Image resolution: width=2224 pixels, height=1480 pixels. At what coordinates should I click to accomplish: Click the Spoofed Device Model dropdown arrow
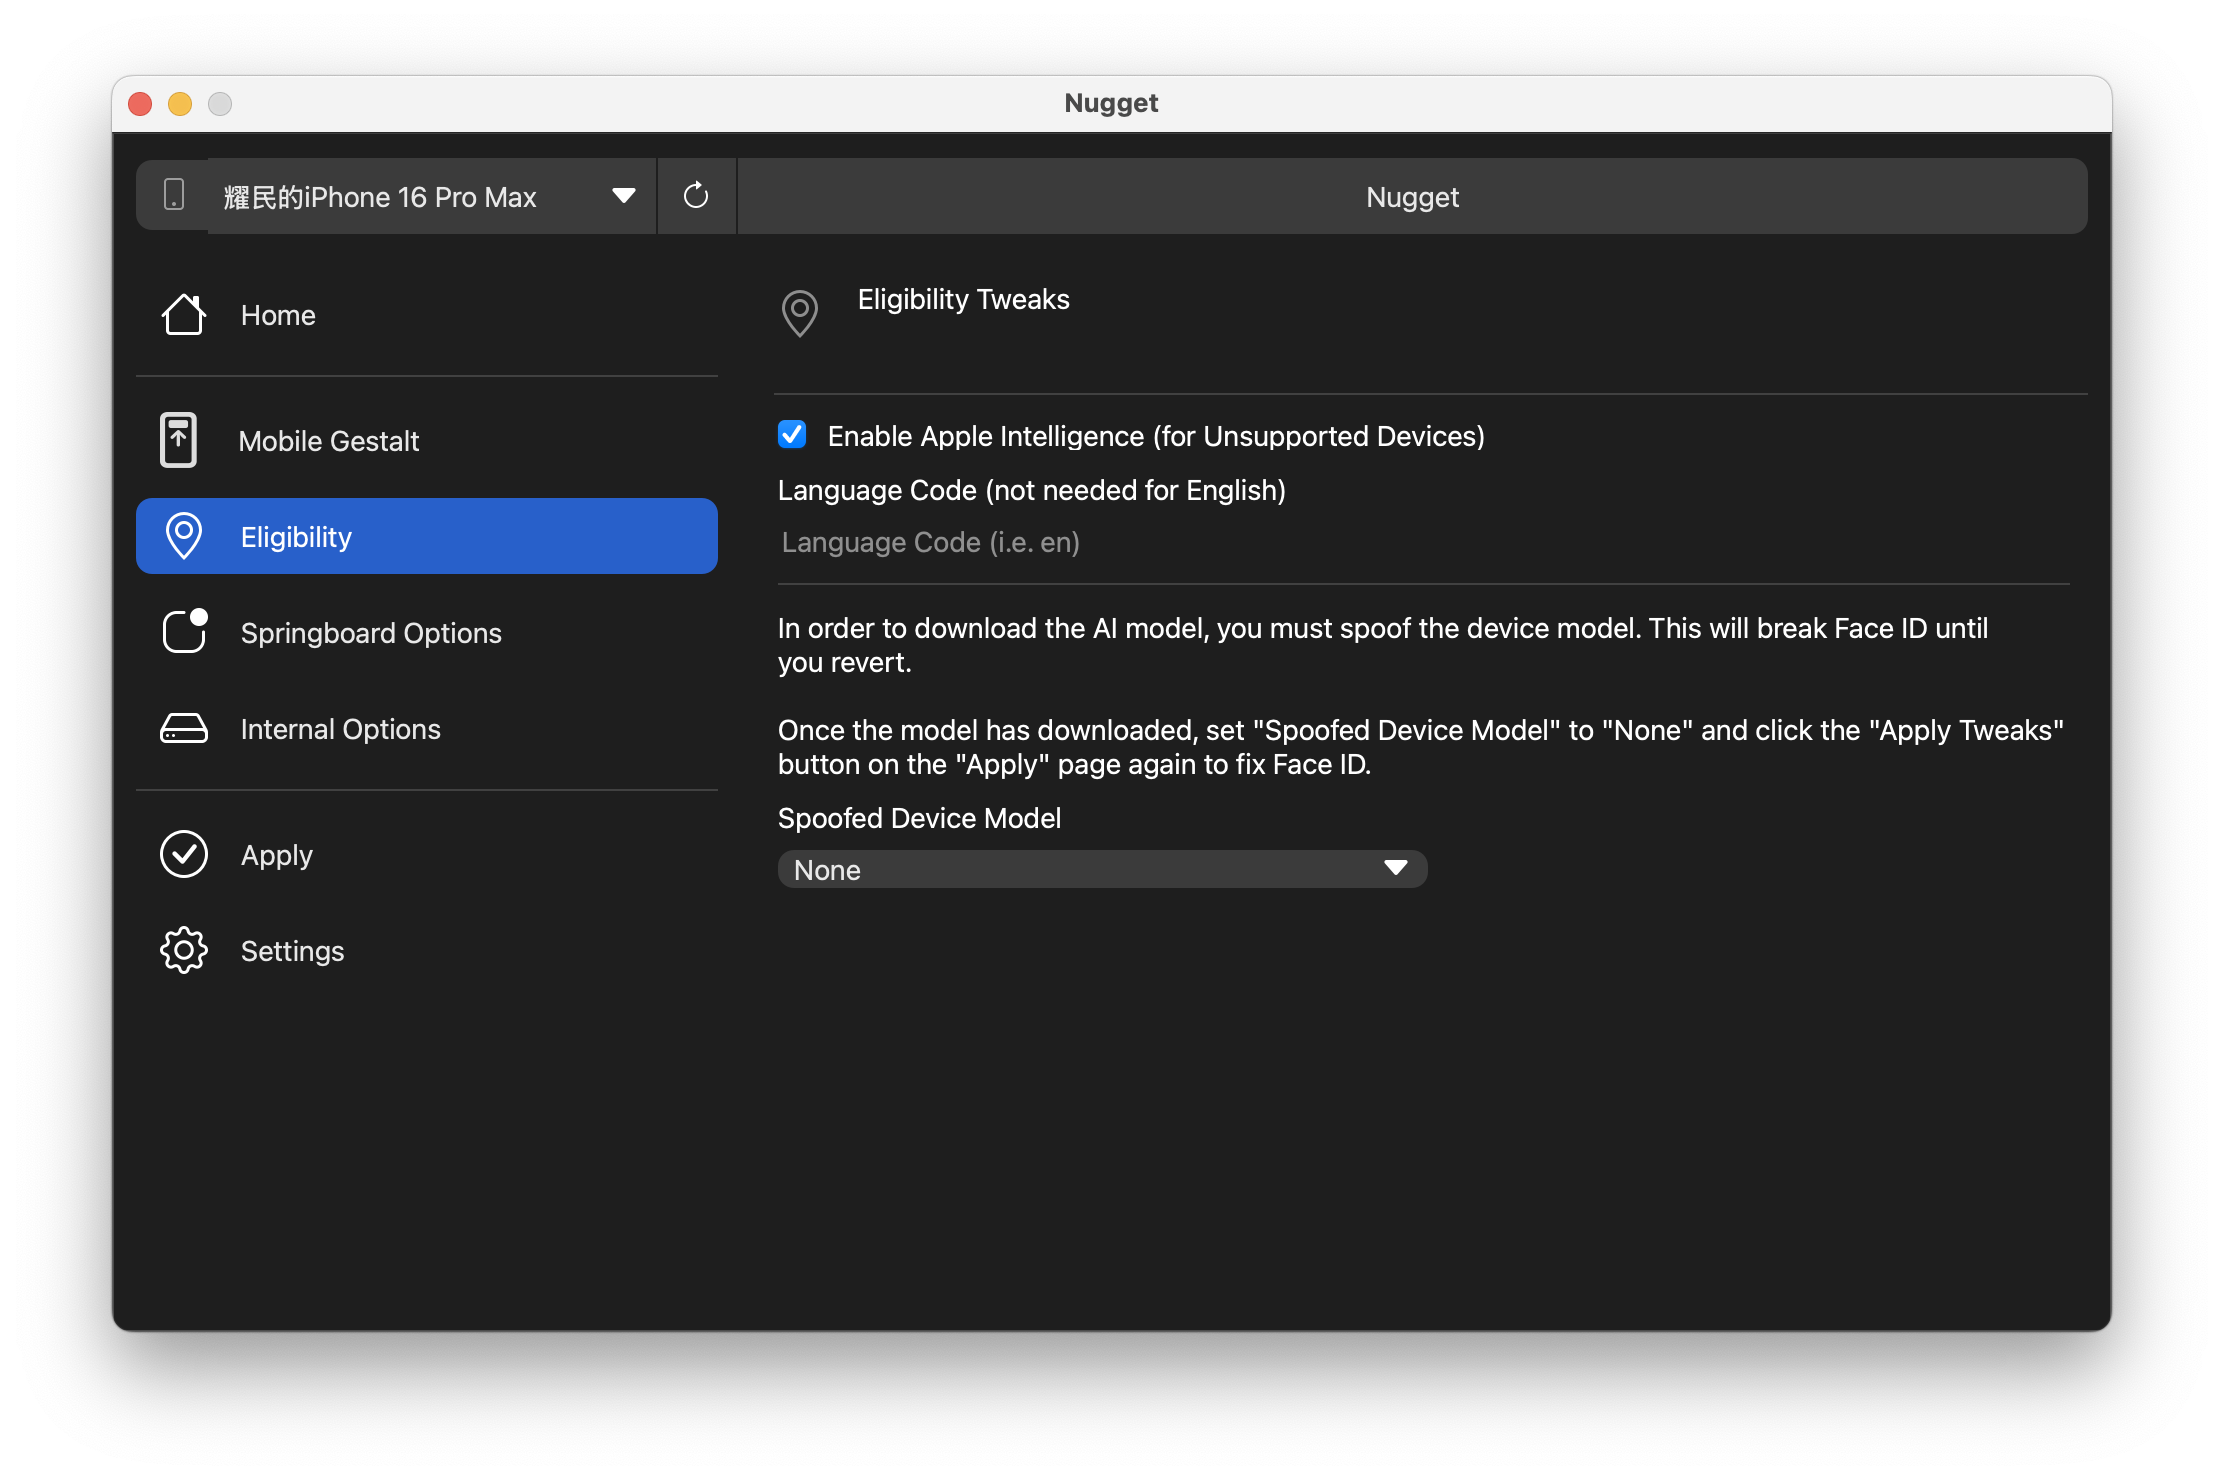1396,868
